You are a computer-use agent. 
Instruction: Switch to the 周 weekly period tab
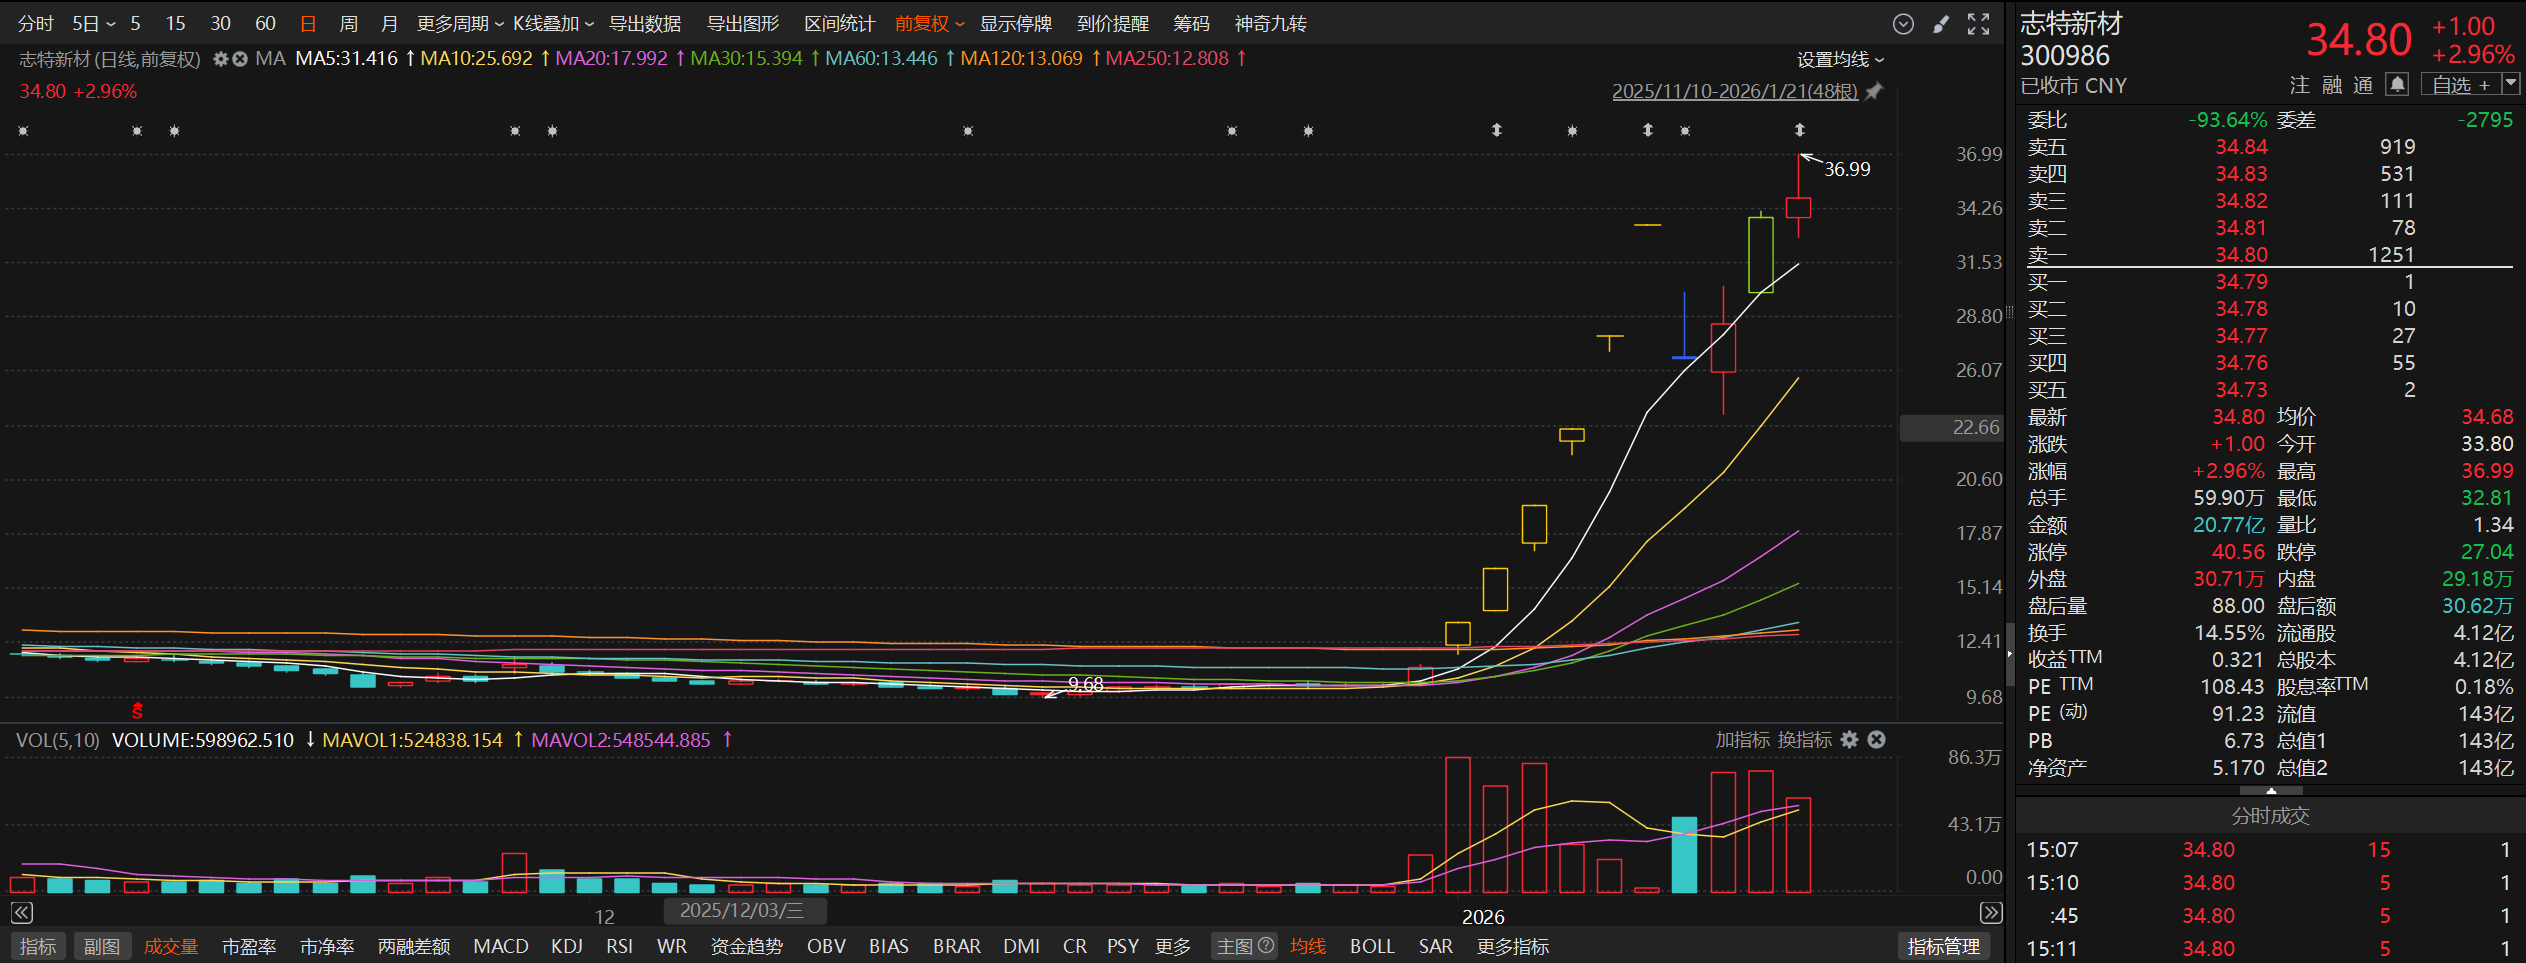point(348,24)
